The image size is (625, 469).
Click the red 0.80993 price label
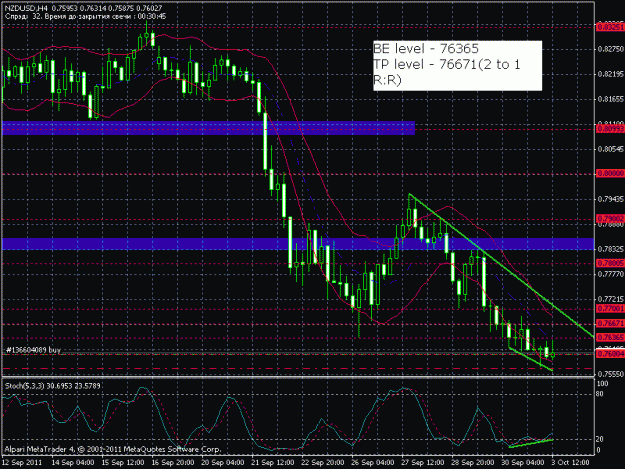pyautogui.click(x=609, y=129)
